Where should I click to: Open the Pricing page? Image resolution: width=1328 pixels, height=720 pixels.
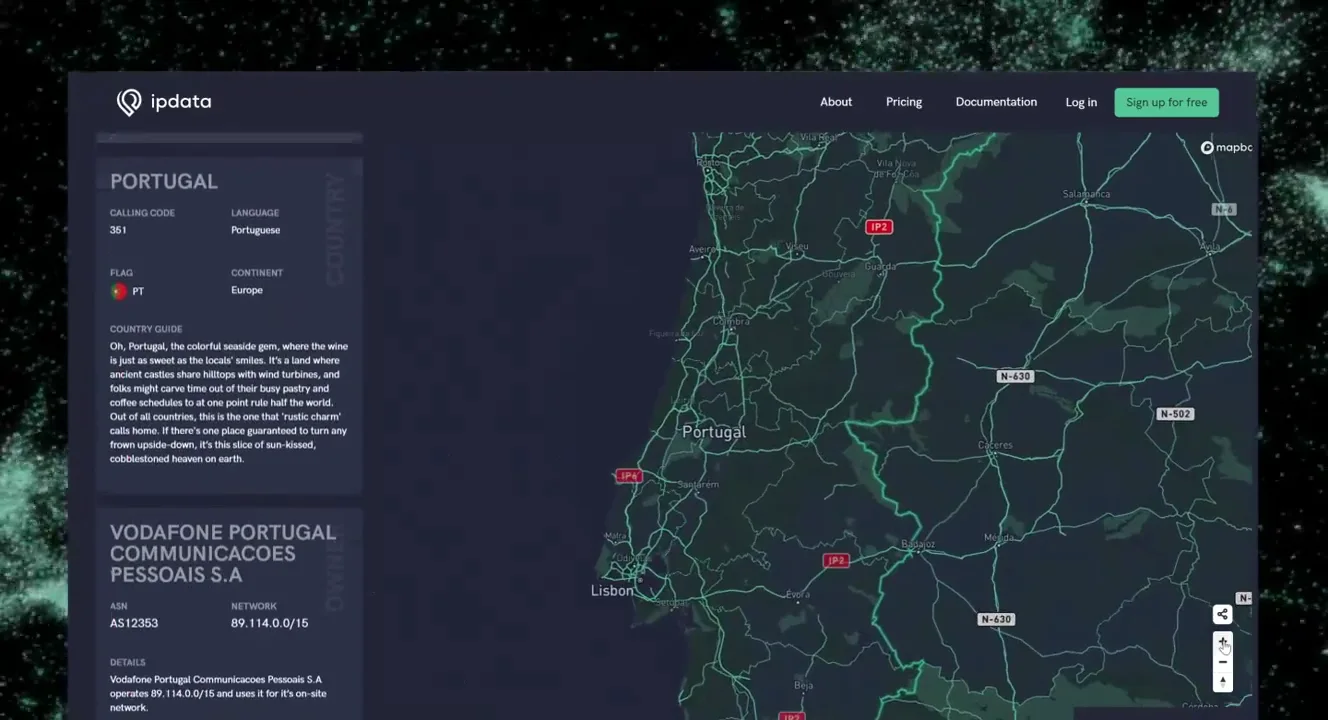point(904,102)
